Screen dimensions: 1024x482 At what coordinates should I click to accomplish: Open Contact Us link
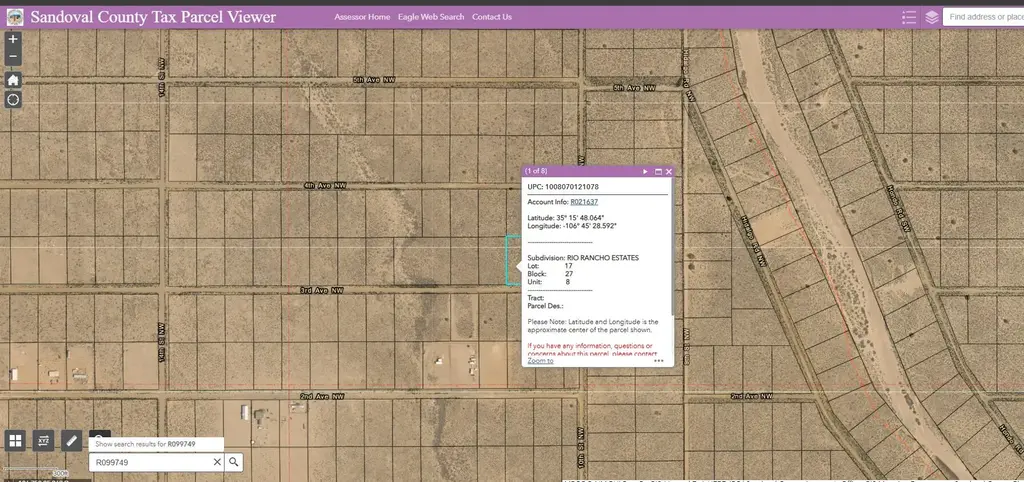tap(492, 17)
